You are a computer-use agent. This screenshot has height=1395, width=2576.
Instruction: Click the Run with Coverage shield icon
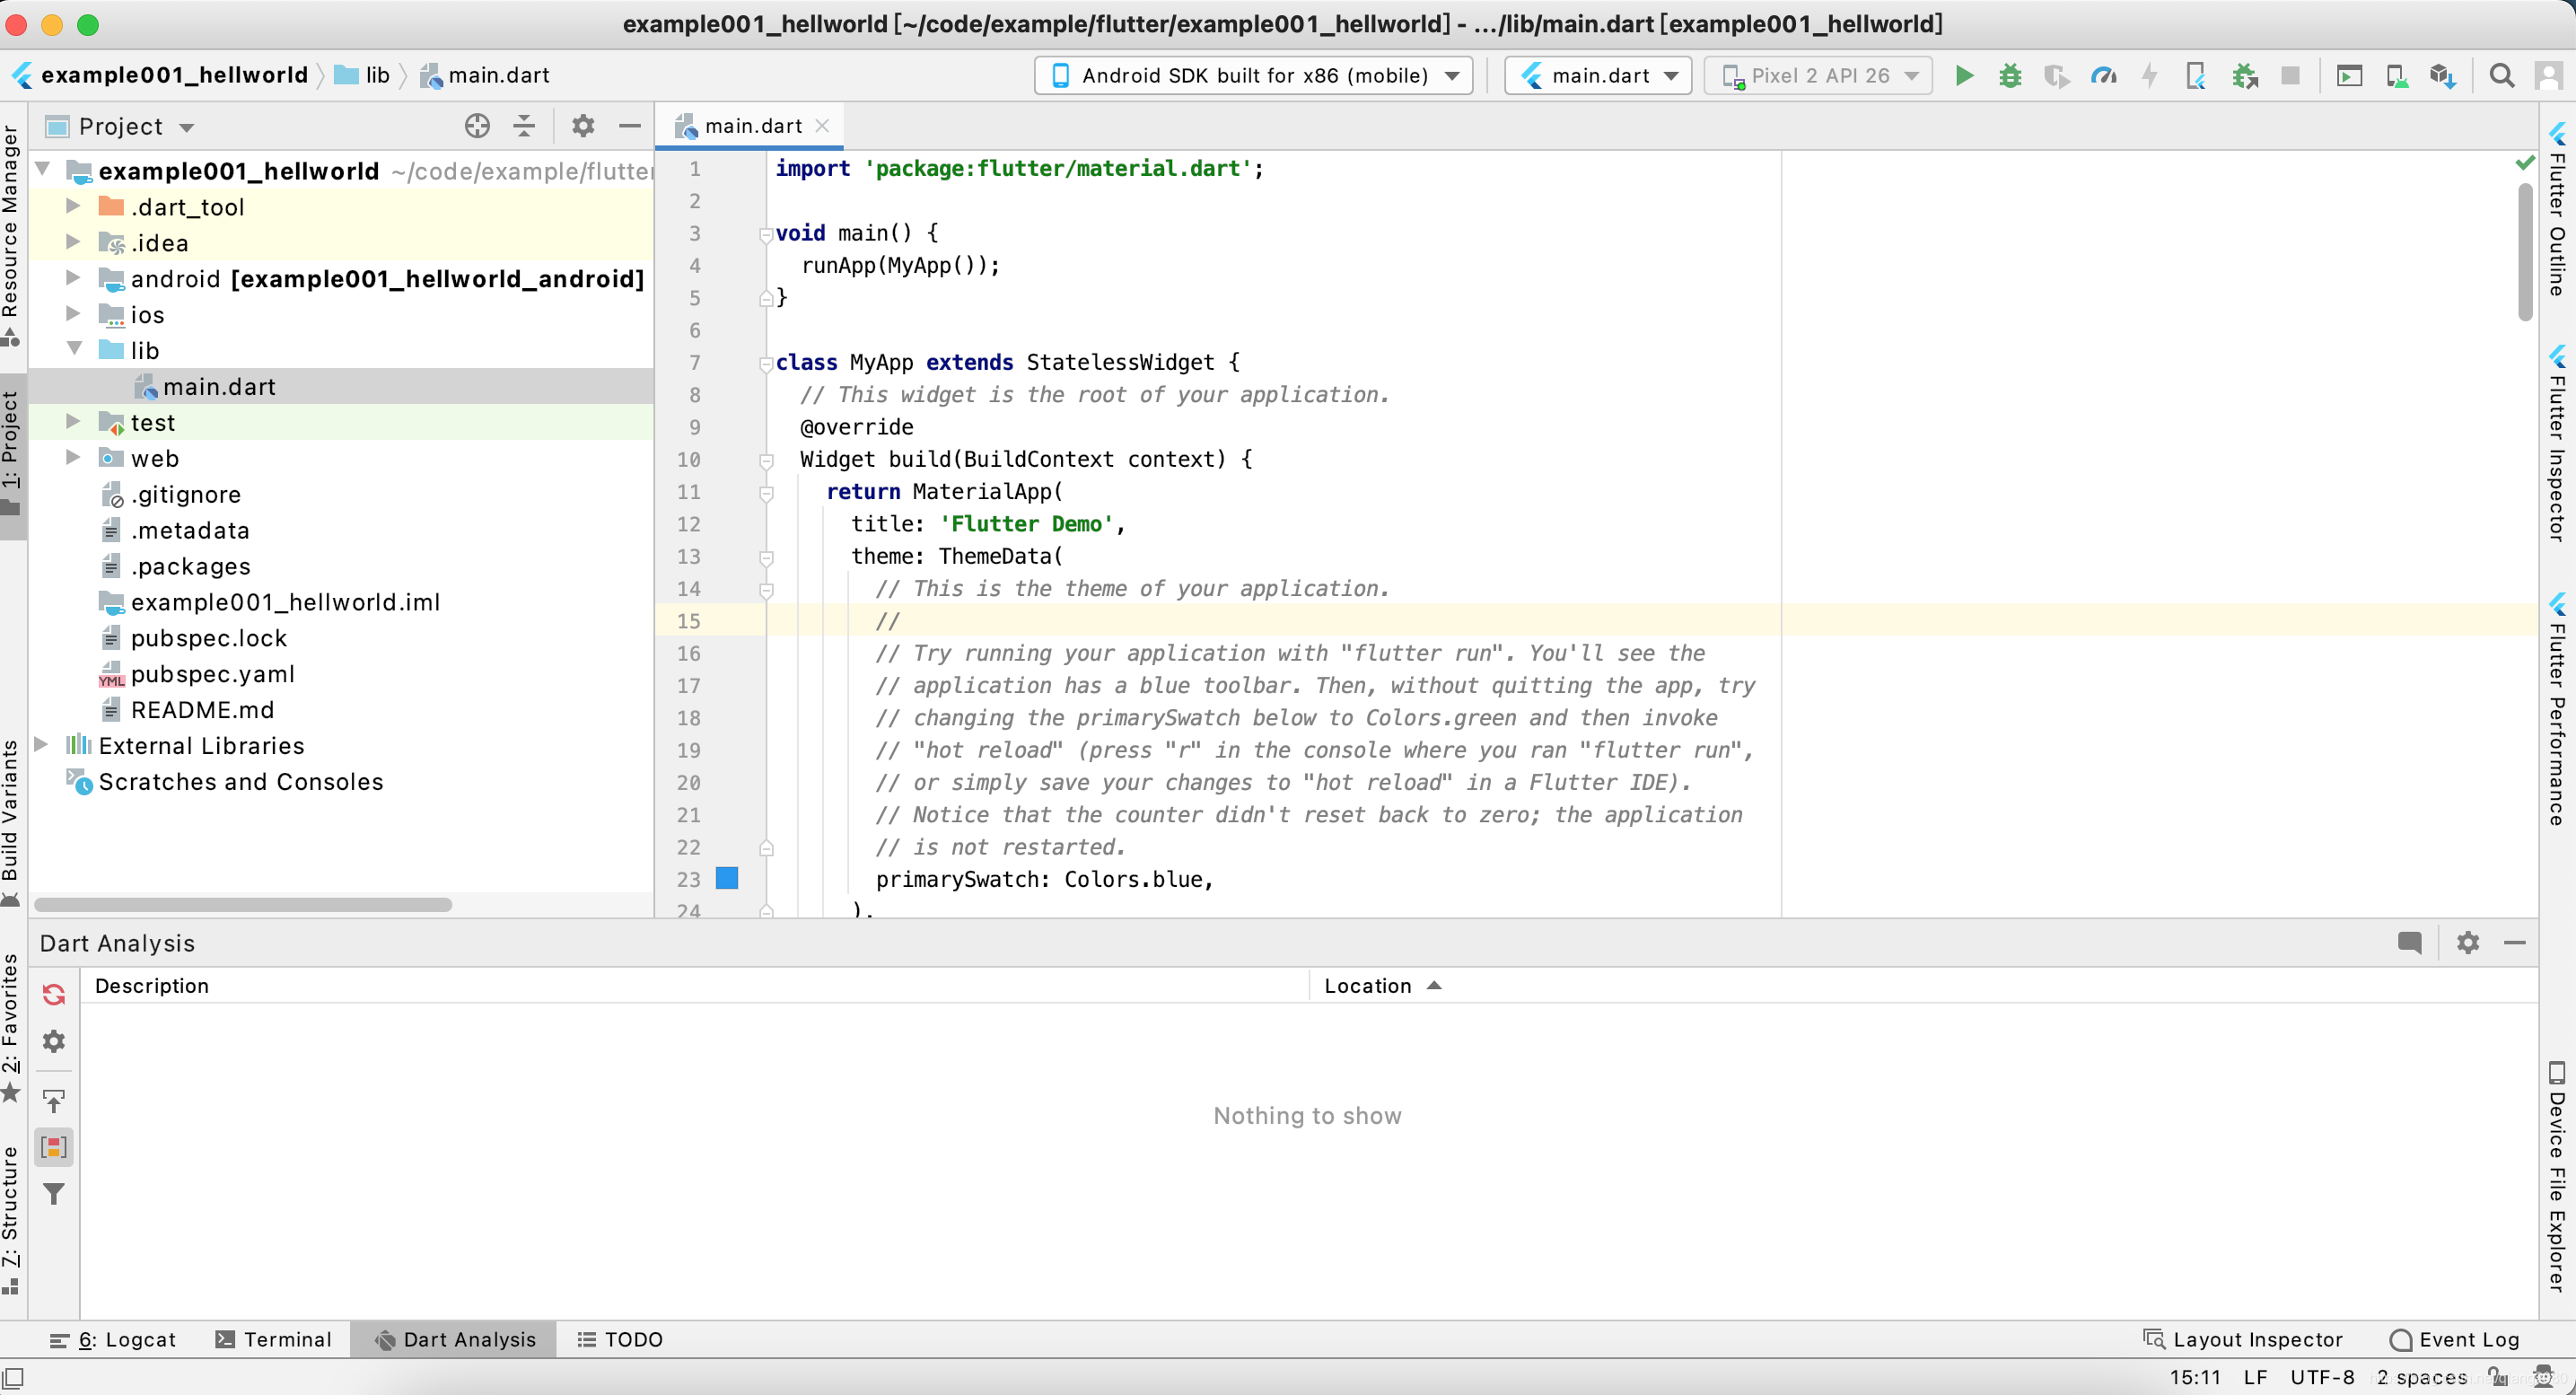click(2056, 76)
